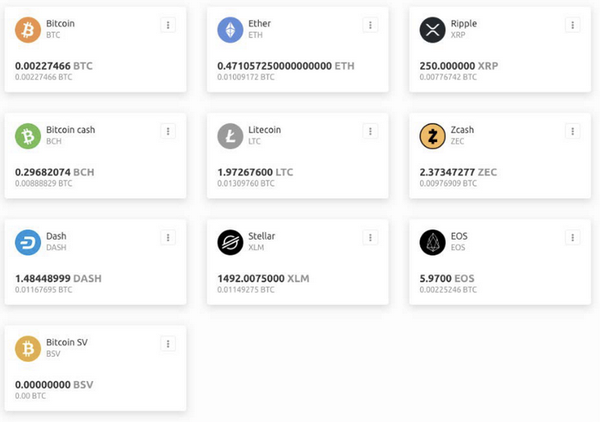Viewport: 600px width, 422px height.
Task: Click the green Bitcoin cash icon
Action: coord(28,136)
